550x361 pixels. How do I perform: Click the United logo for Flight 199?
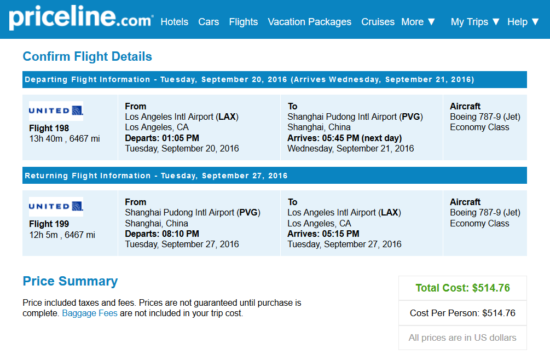tap(56, 207)
